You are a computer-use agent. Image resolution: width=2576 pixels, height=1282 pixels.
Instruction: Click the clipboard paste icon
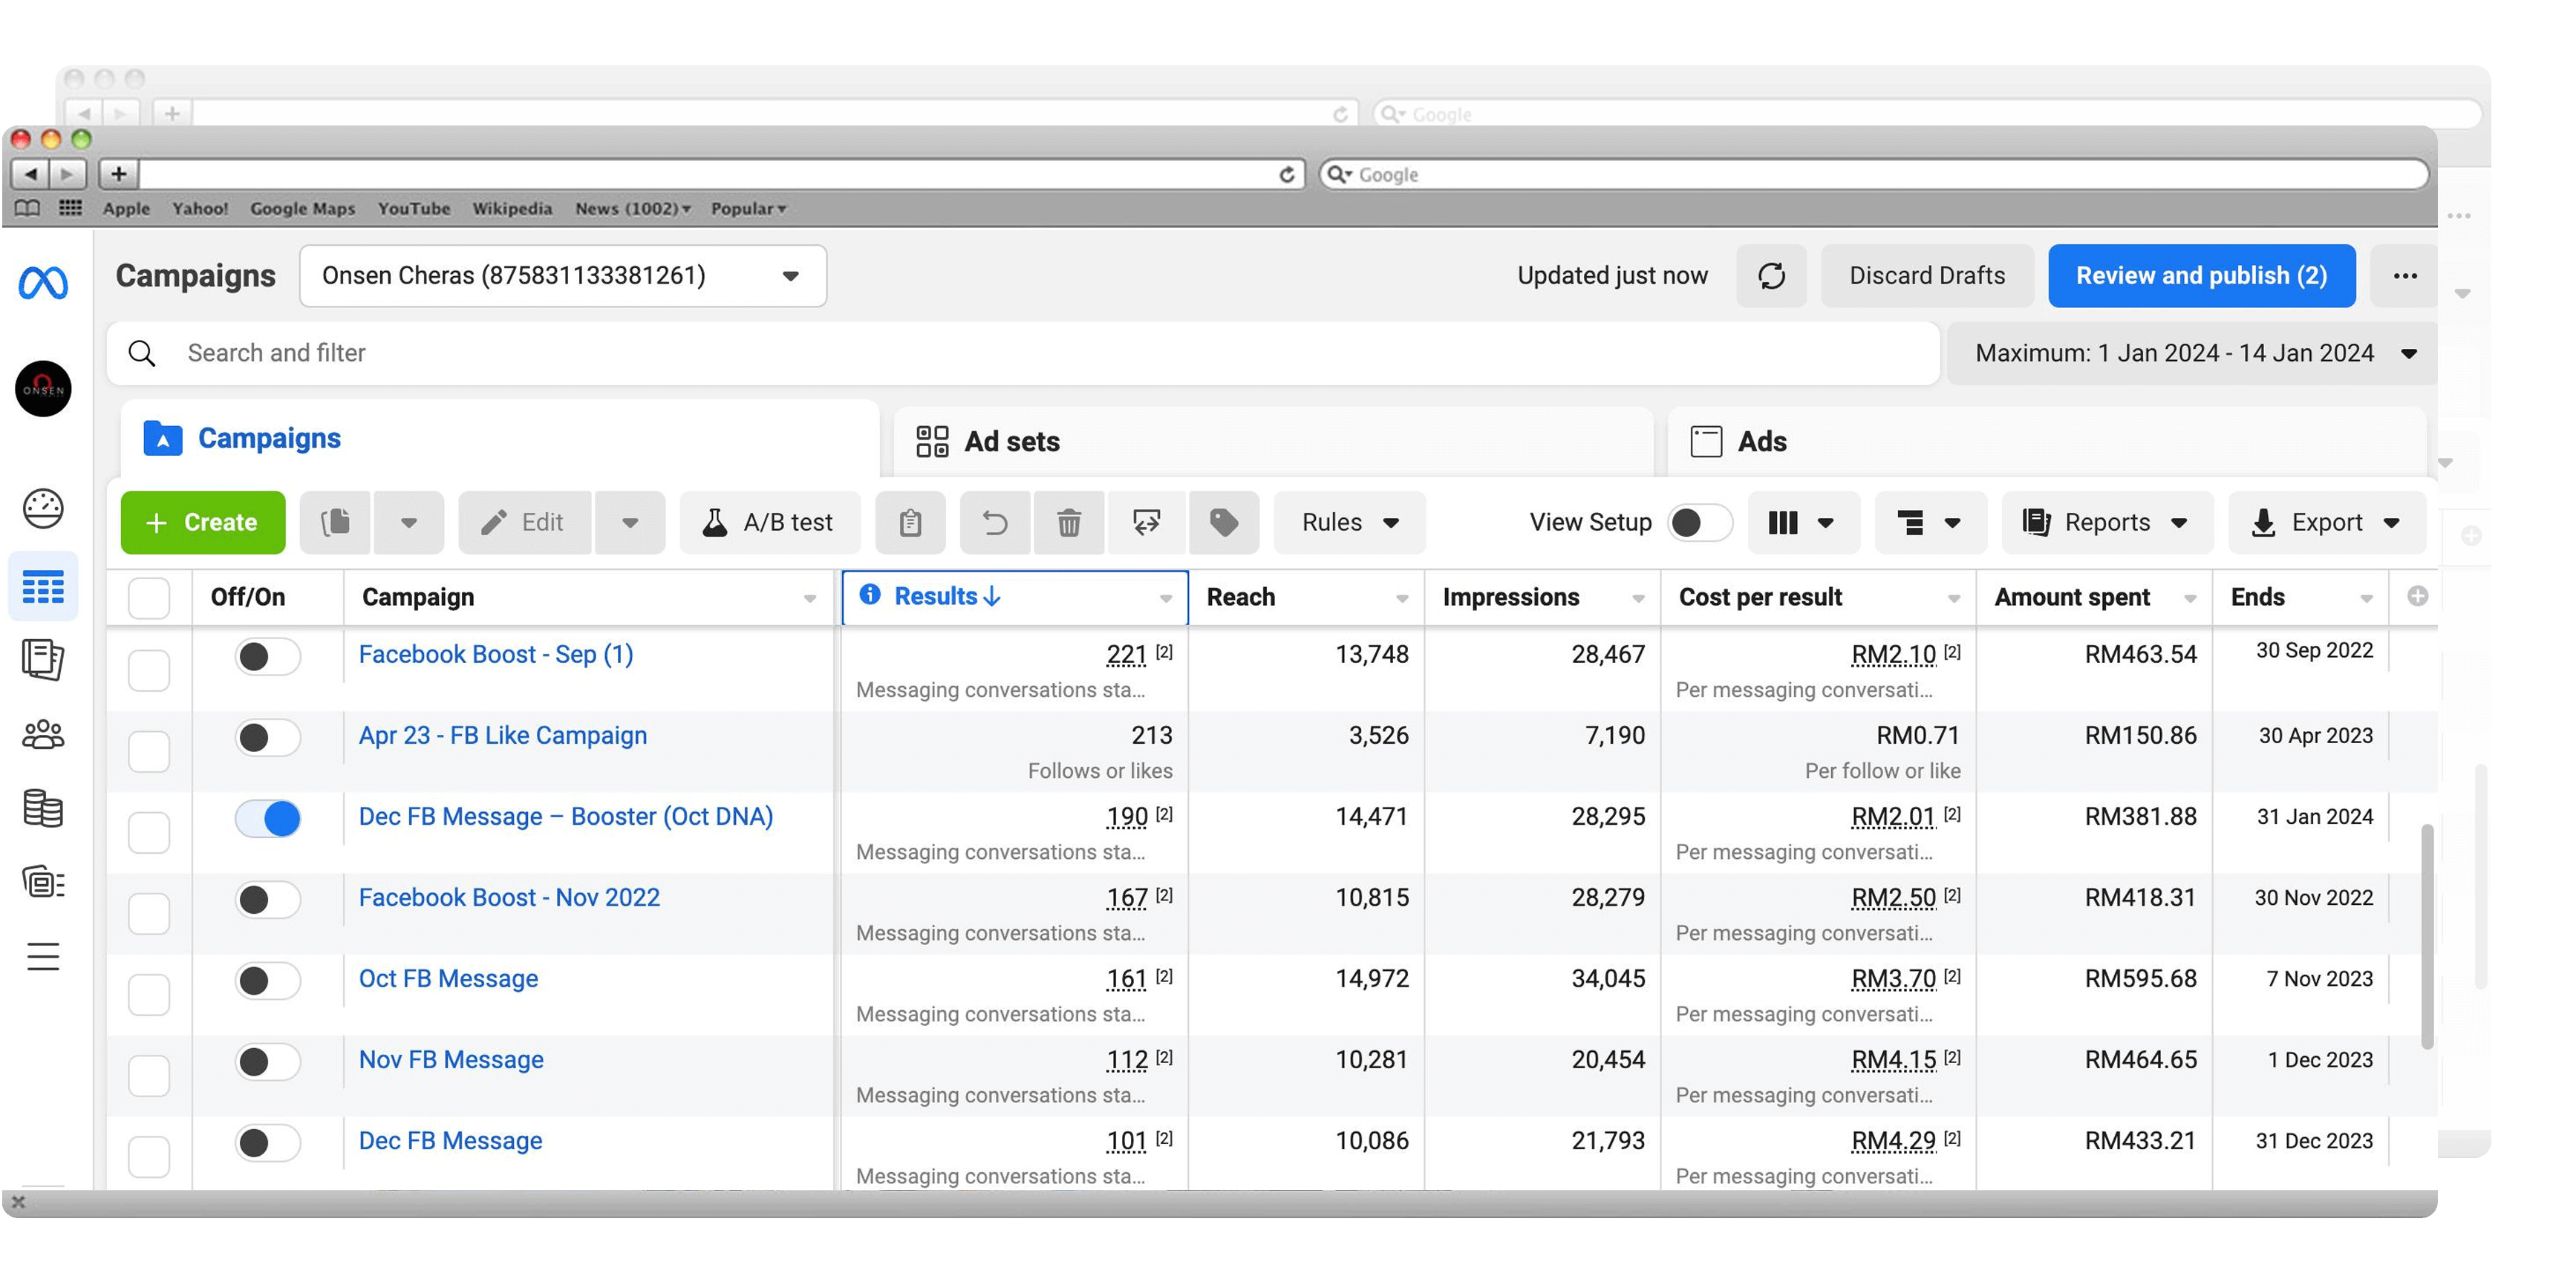click(910, 522)
